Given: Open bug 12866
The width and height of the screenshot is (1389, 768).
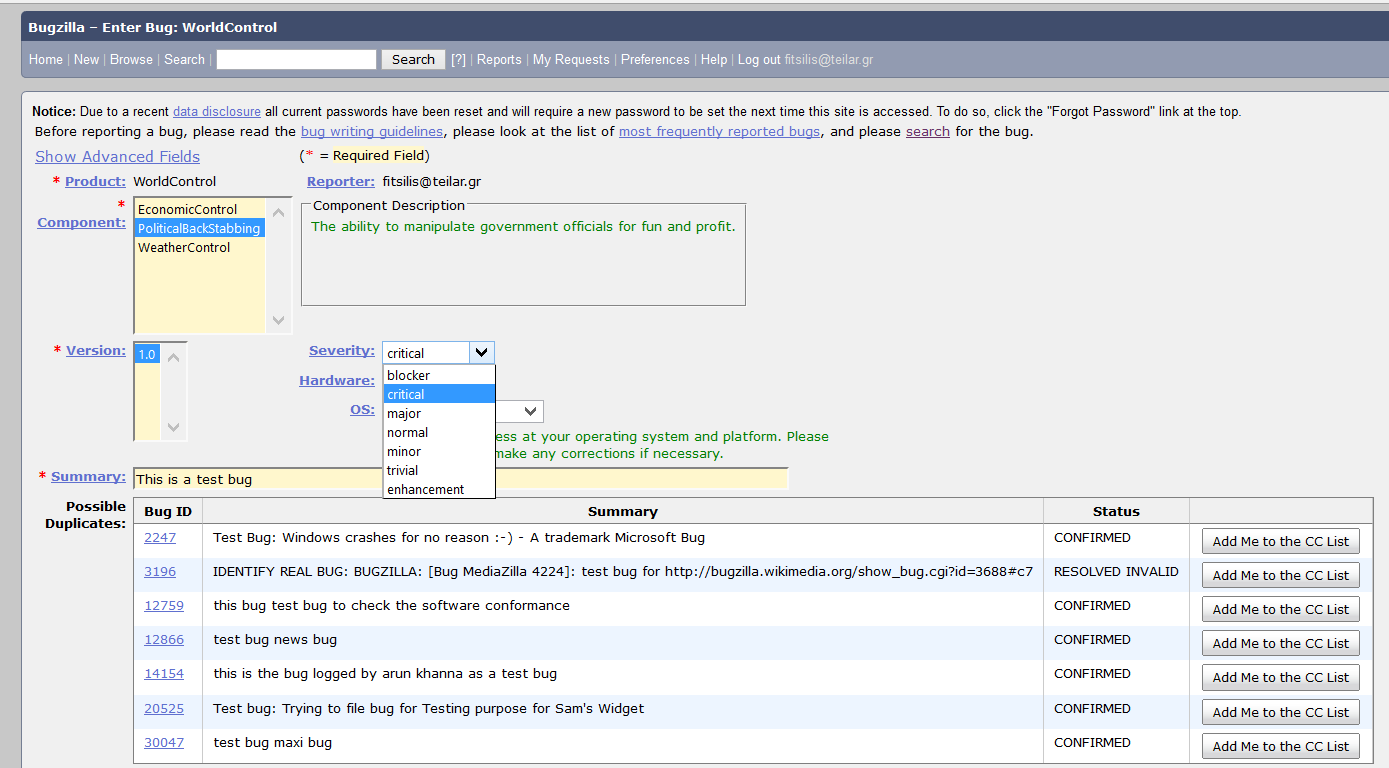Looking at the screenshot, I should [164, 640].
